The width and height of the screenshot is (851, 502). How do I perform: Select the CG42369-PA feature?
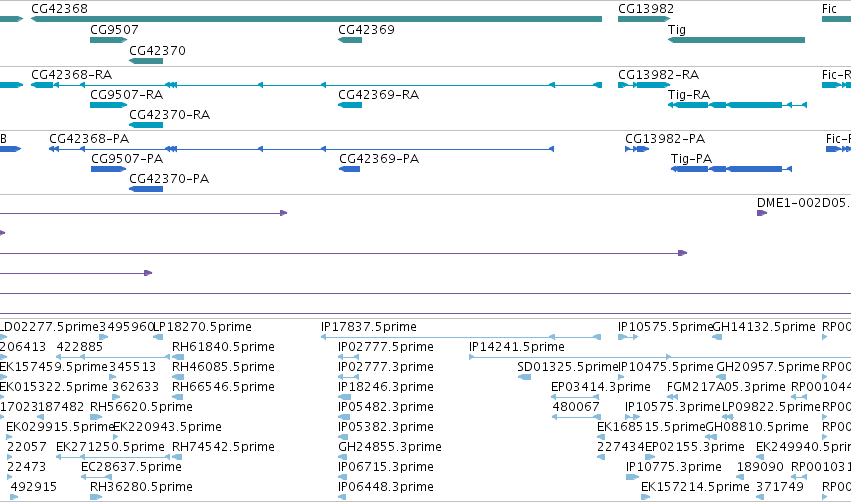350,169
